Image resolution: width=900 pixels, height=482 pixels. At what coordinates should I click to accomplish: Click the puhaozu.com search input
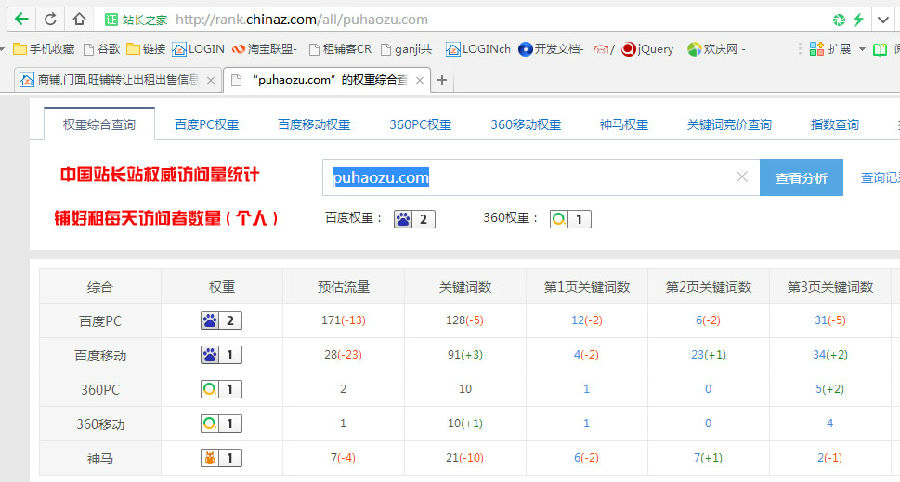coord(541,177)
